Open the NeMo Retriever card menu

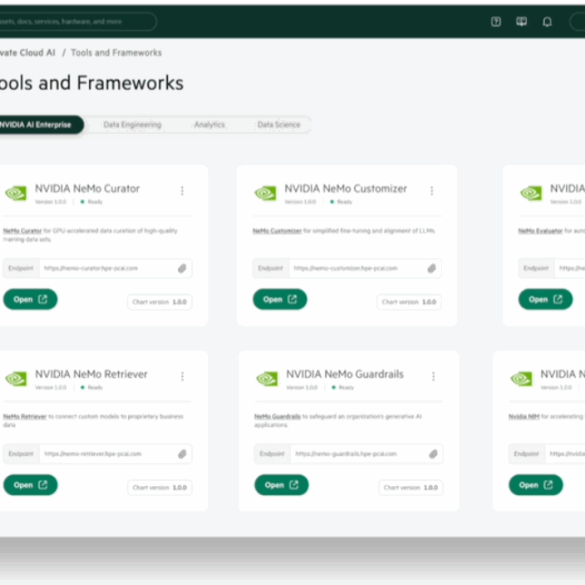[182, 376]
